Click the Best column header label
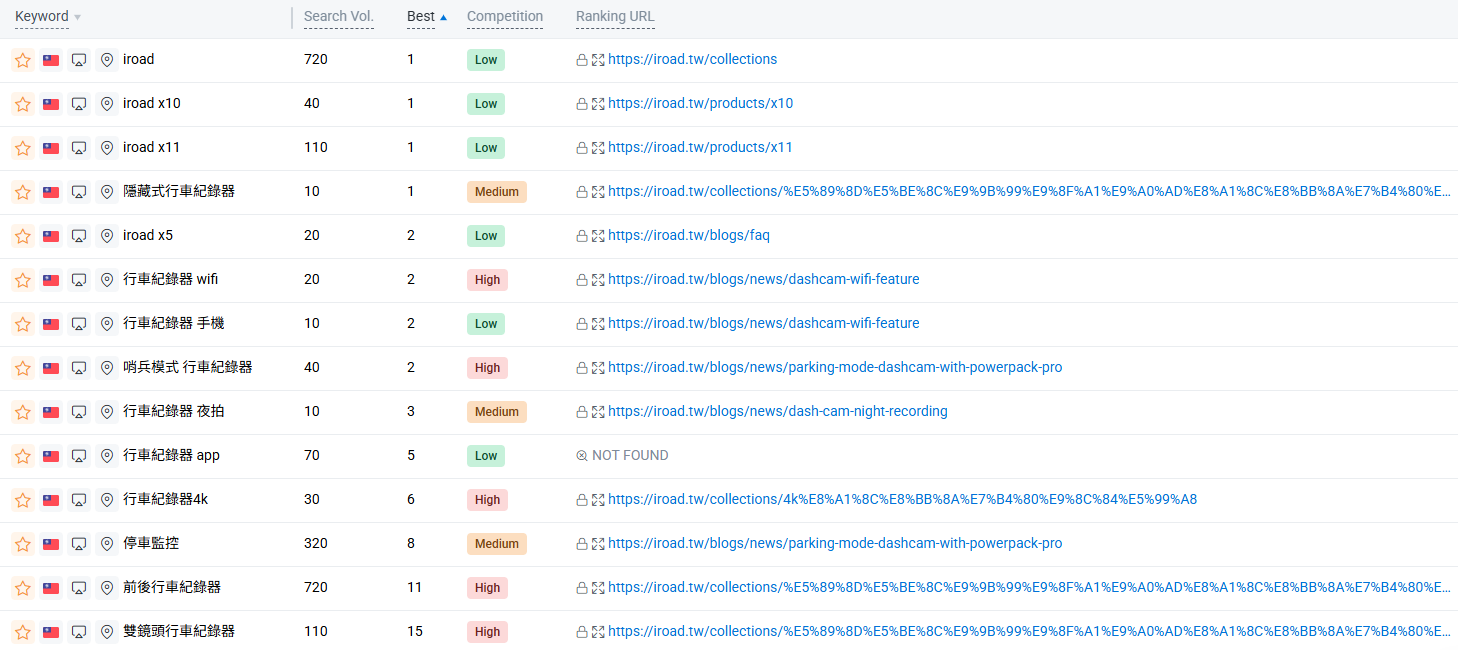 click(421, 17)
